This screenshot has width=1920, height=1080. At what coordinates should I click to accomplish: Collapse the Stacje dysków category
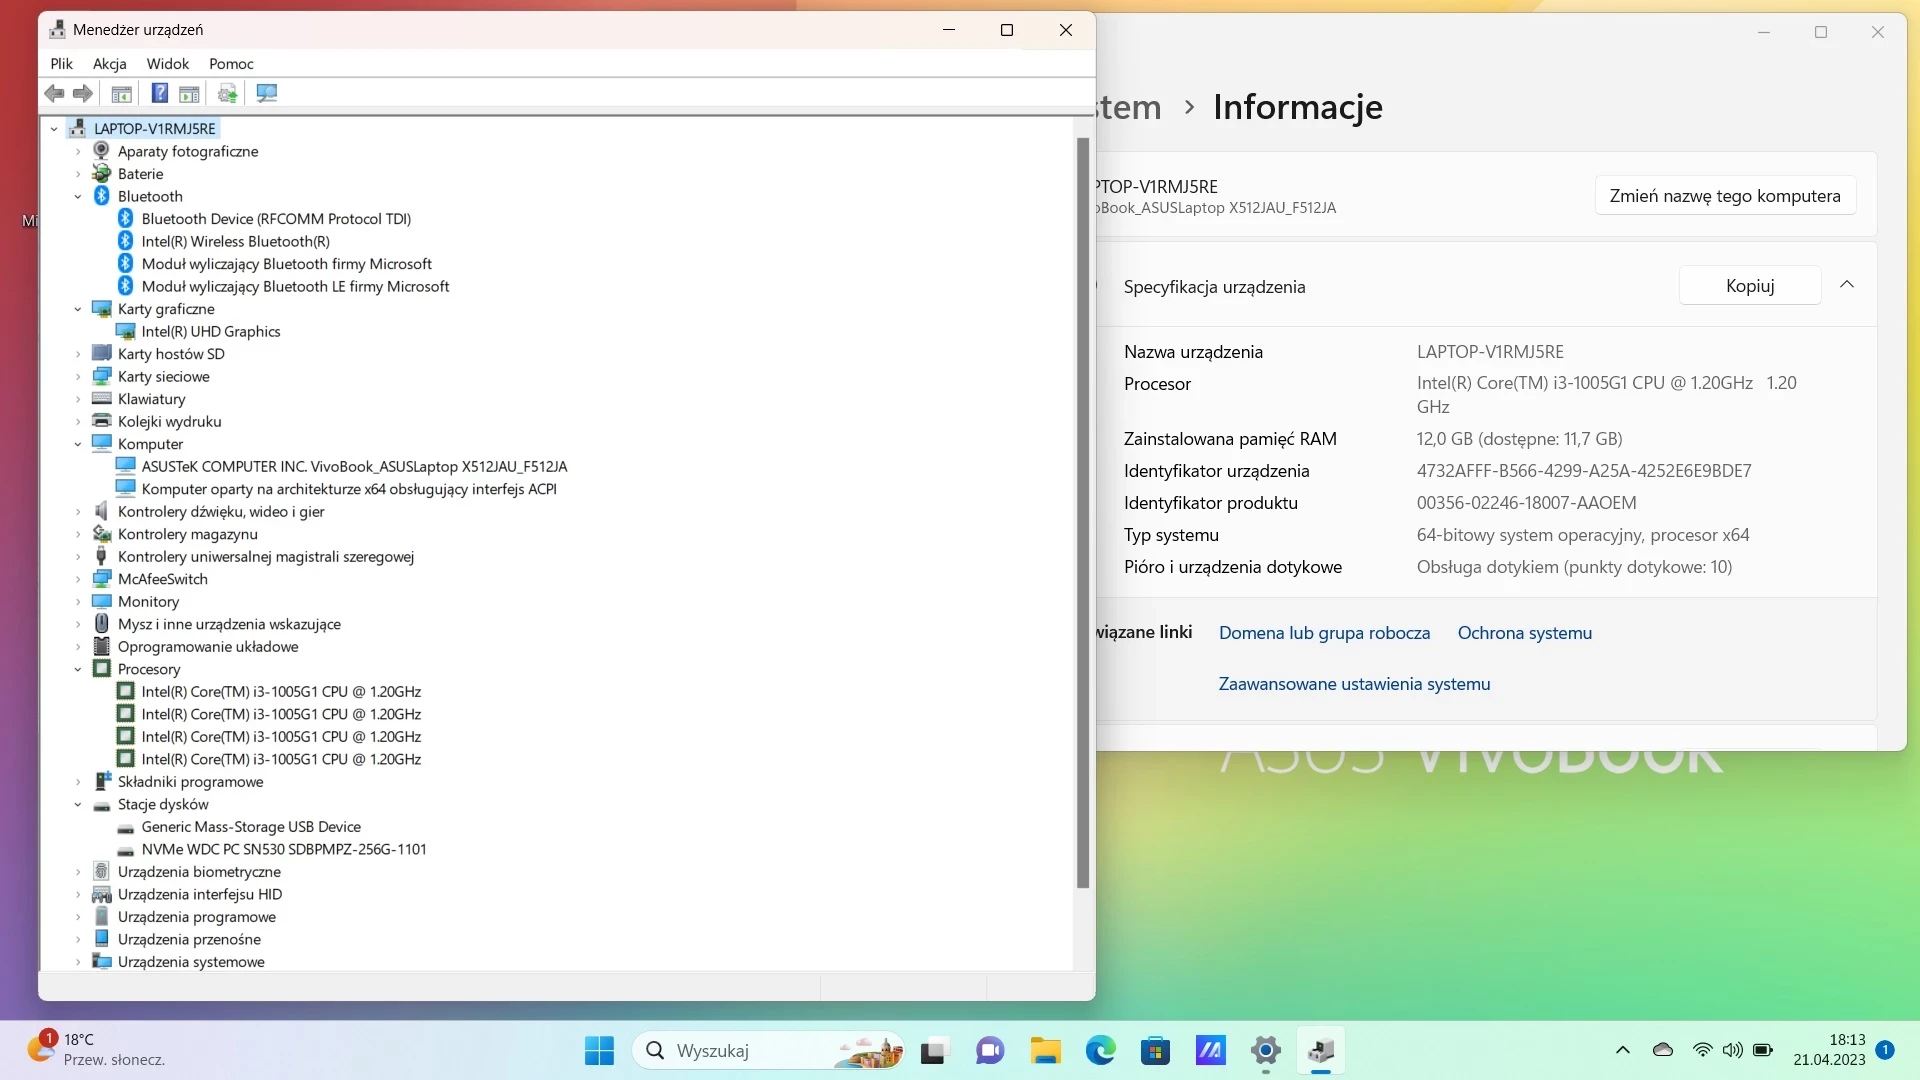point(78,804)
